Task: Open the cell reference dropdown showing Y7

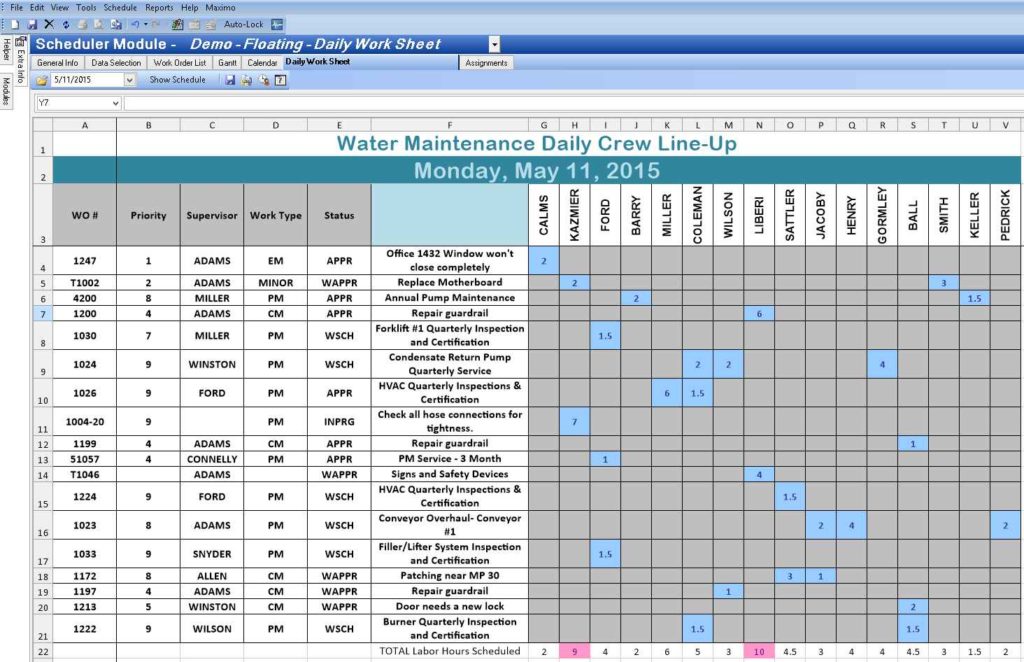Action: point(117,101)
